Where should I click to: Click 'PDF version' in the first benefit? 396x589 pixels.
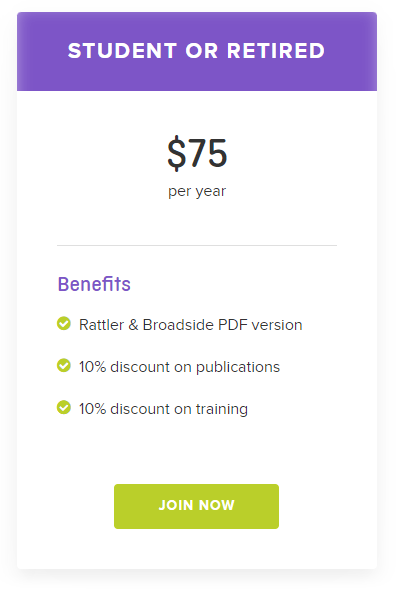tap(260, 325)
